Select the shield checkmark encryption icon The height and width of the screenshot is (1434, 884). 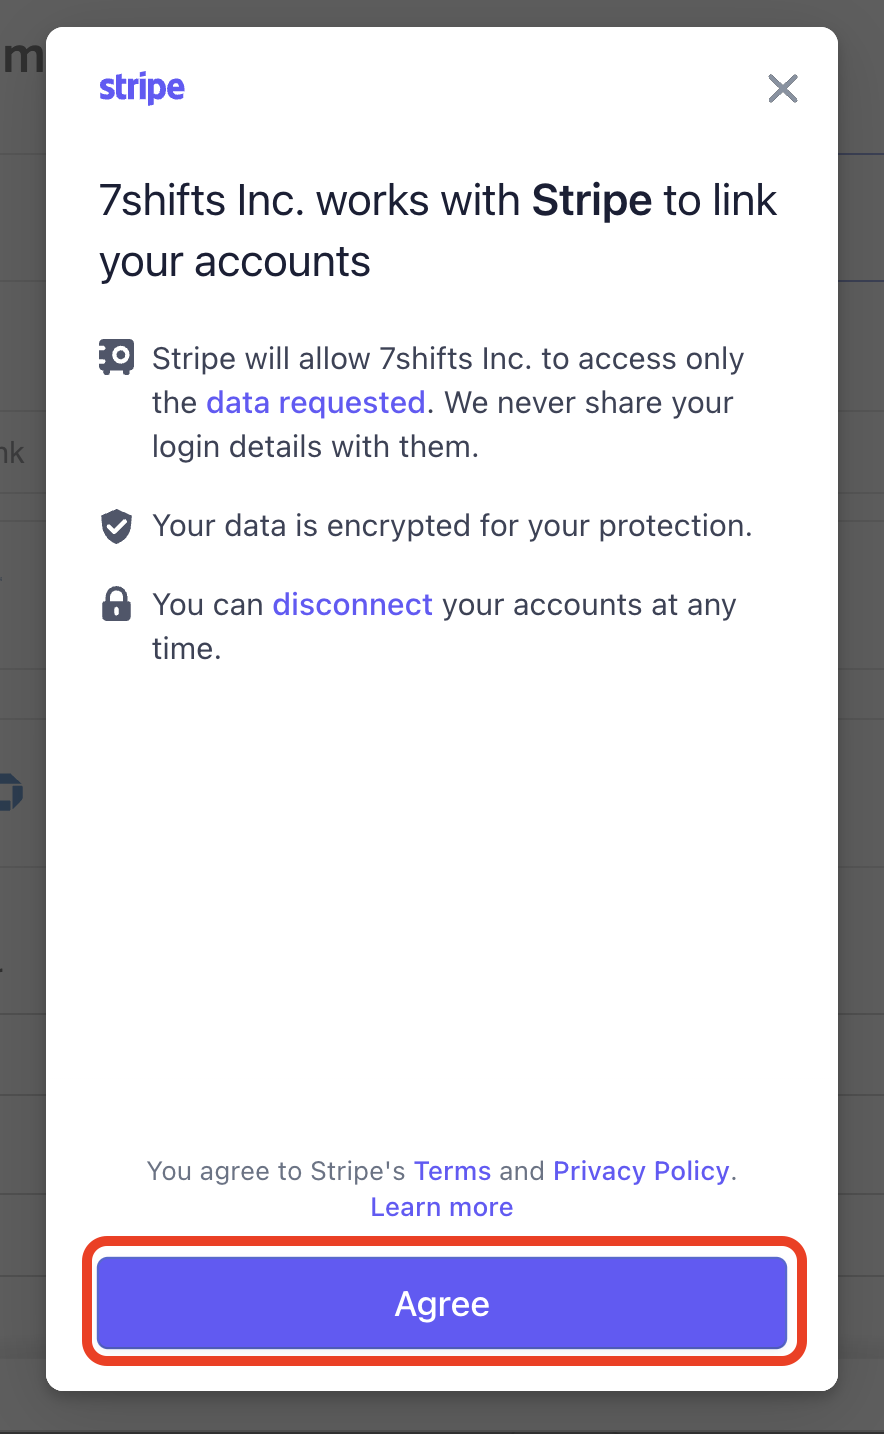(x=117, y=525)
